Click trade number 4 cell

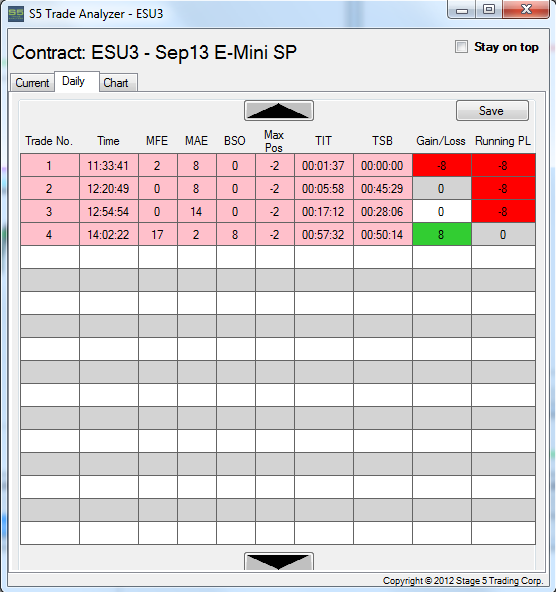(50, 234)
